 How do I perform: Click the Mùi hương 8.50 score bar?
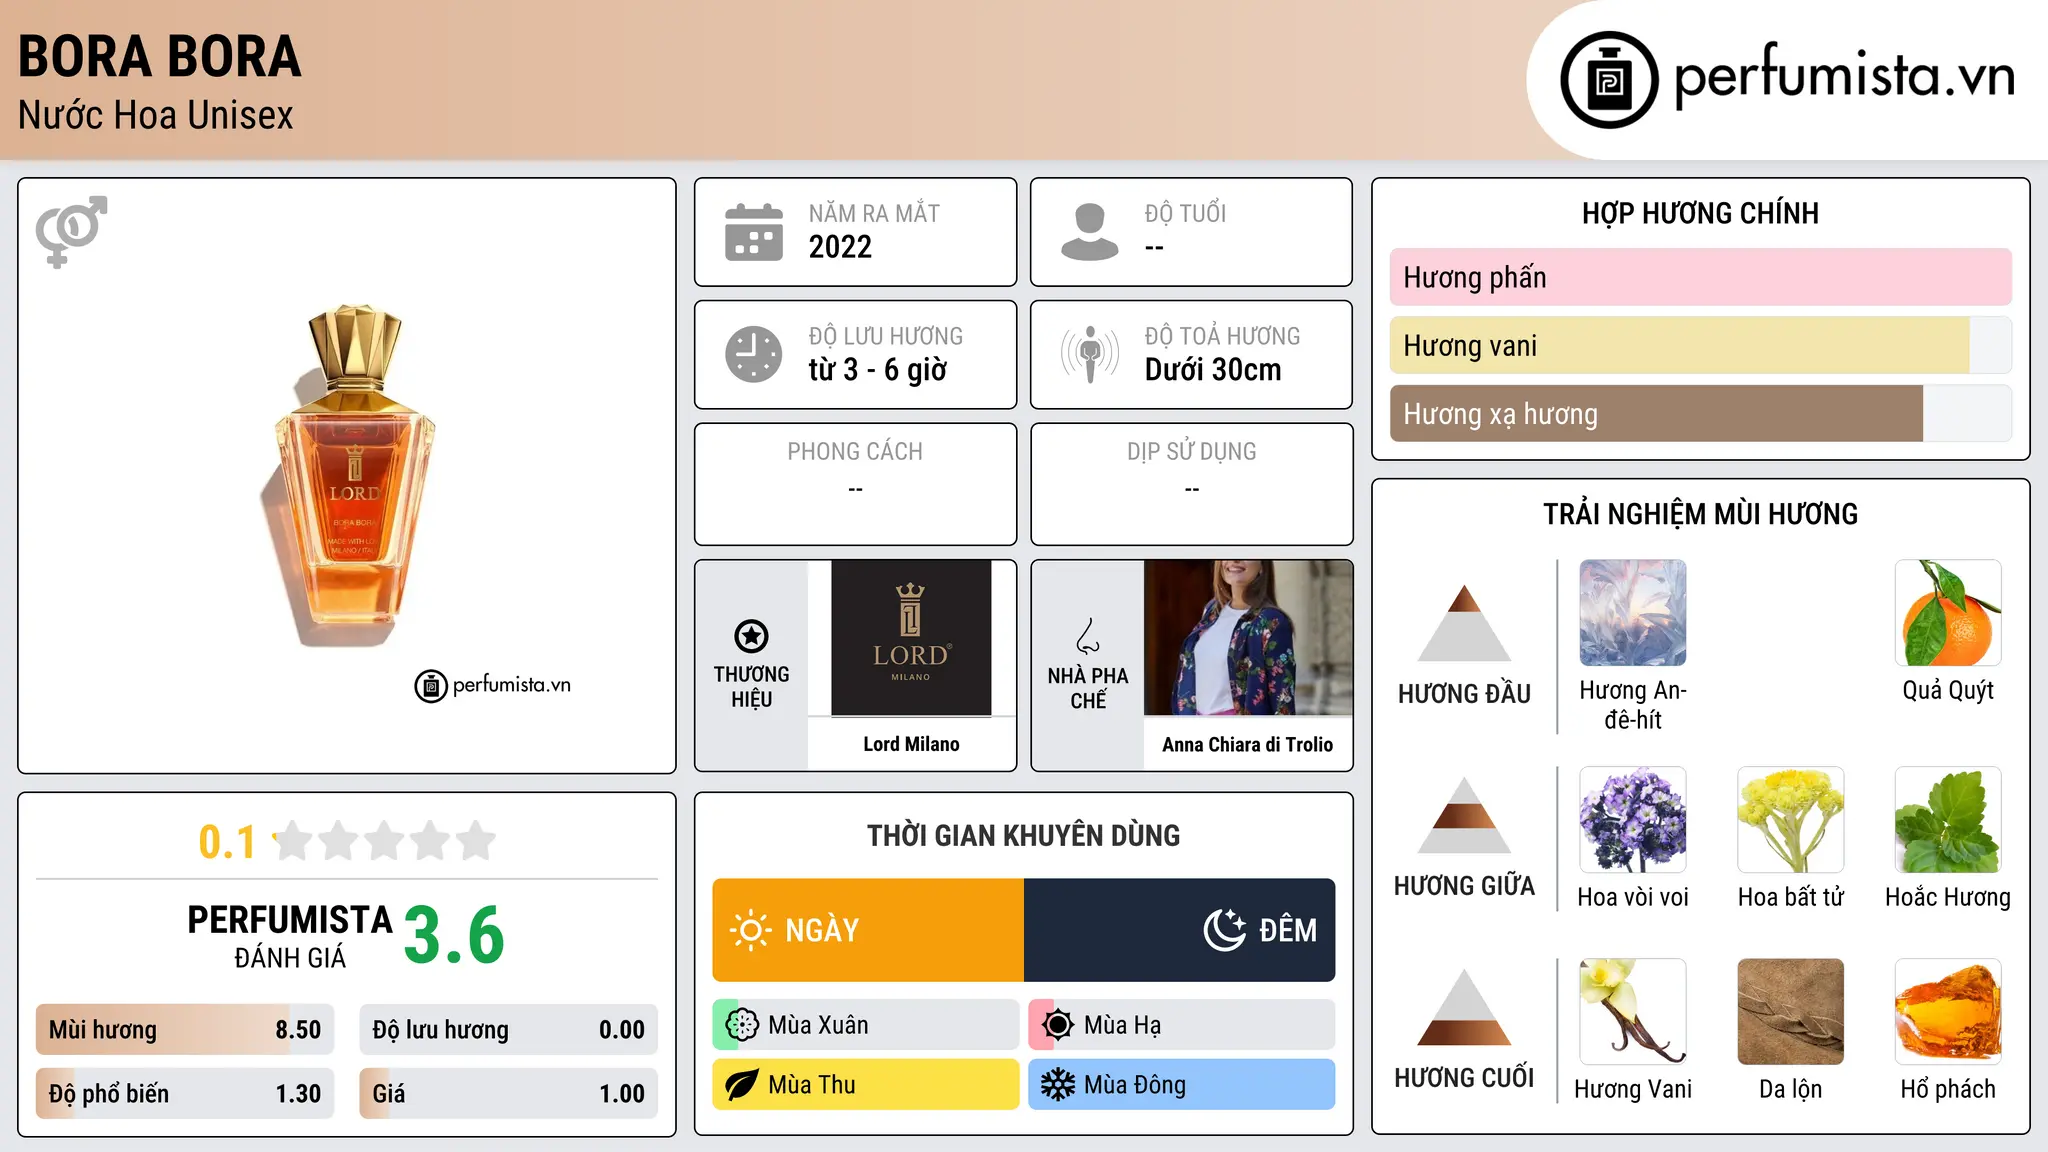tap(185, 1030)
